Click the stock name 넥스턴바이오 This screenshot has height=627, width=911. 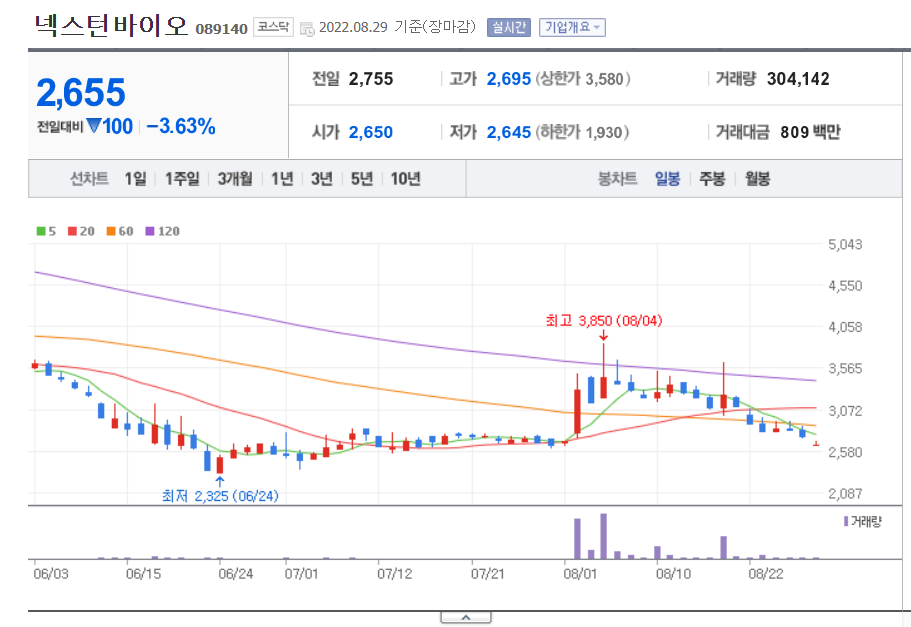tap(111, 26)
